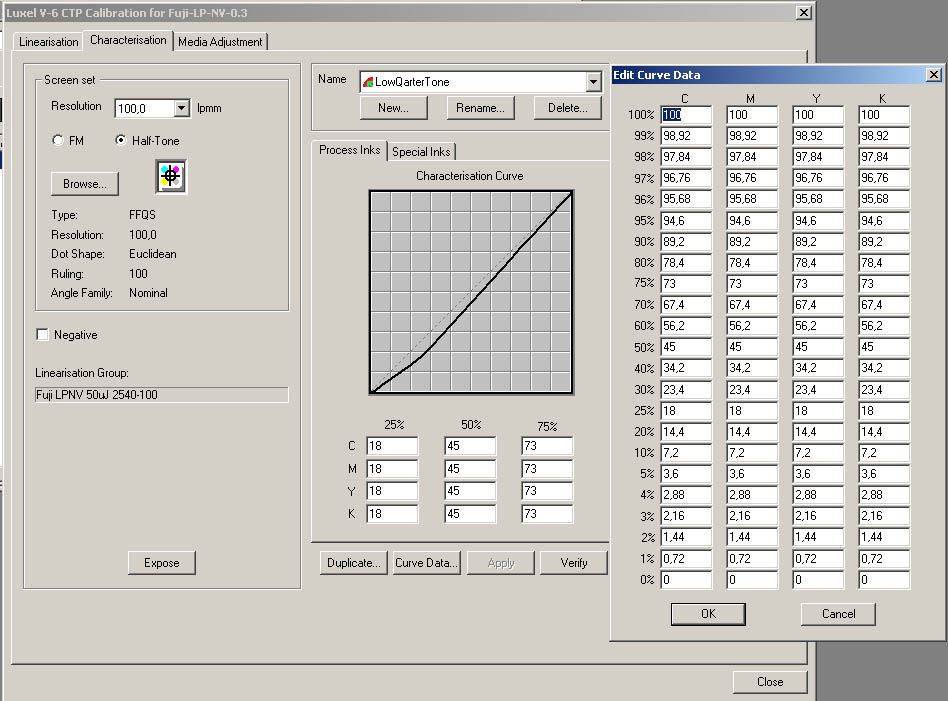948x701 pixels.
Task: Switch to the Linearisation tab
Action: tap(49, 42)
